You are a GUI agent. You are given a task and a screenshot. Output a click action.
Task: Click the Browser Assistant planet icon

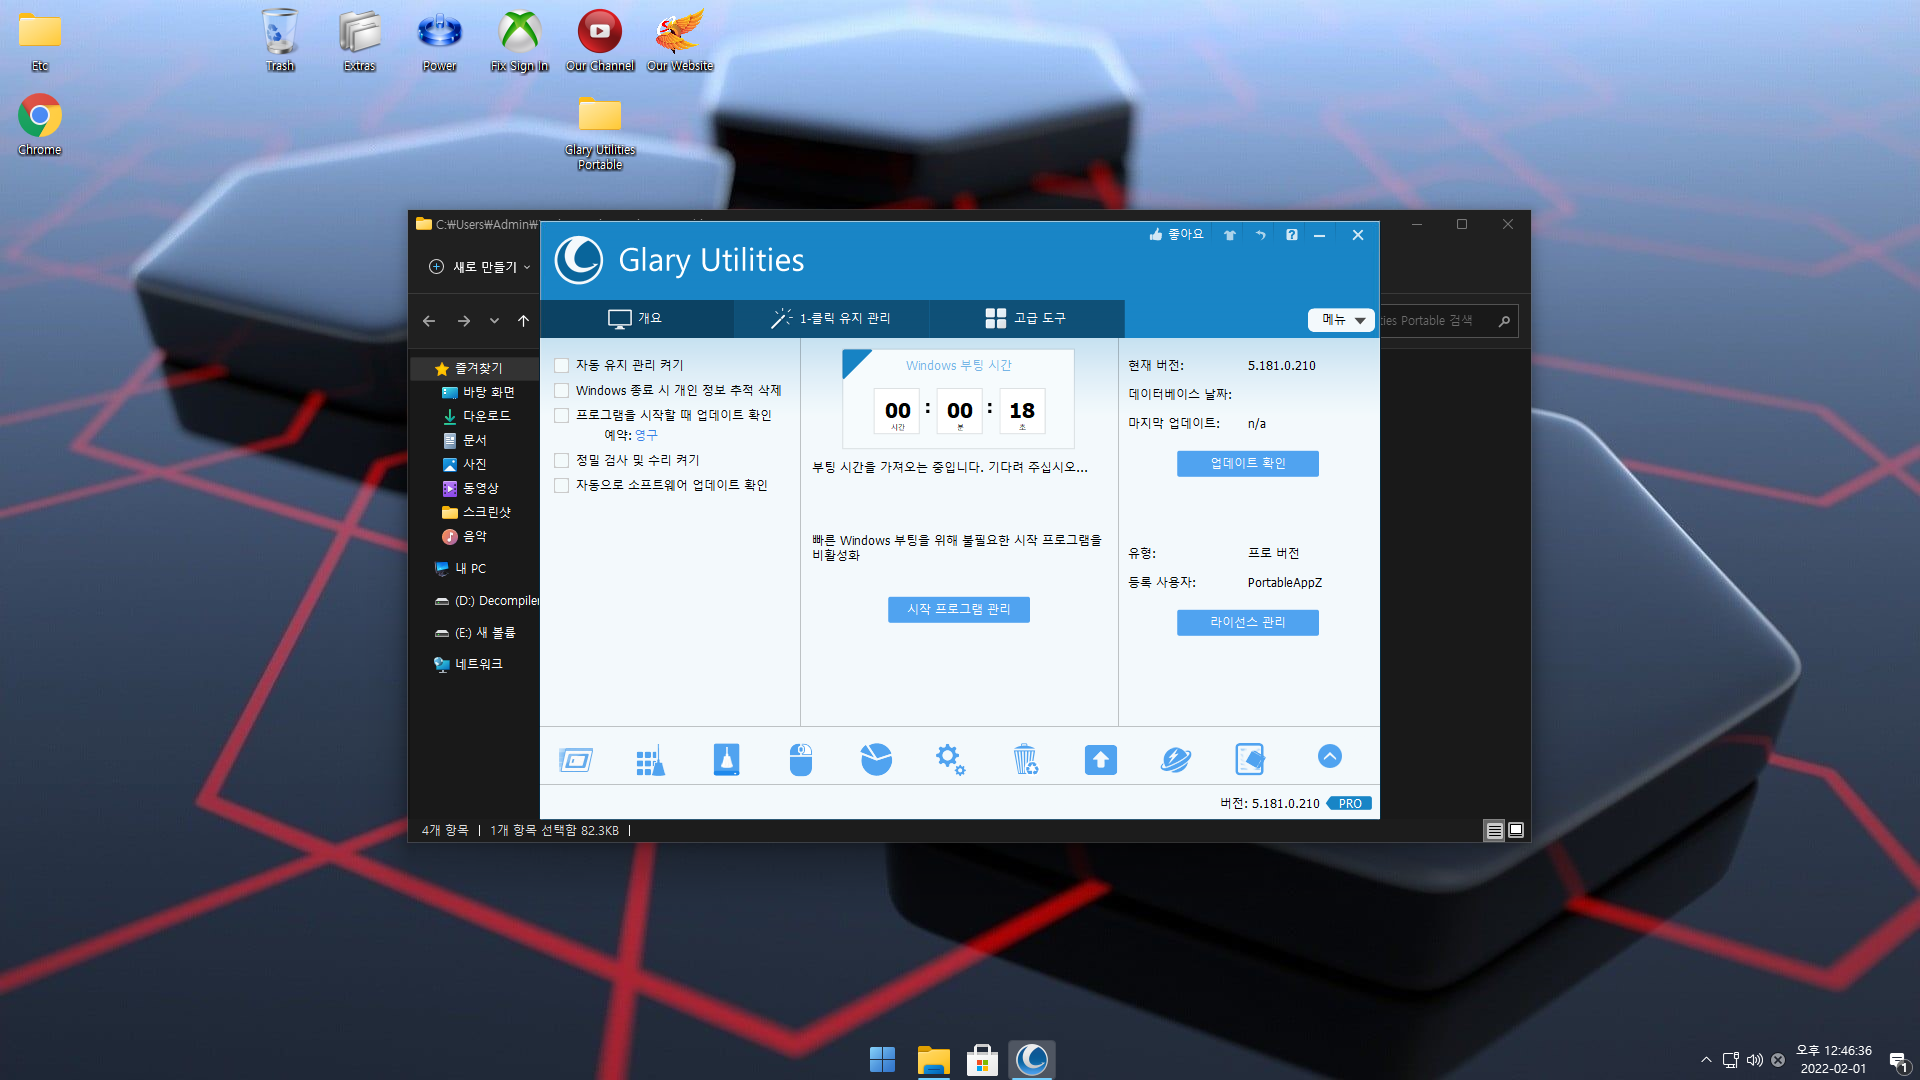tap(1175, 760)
